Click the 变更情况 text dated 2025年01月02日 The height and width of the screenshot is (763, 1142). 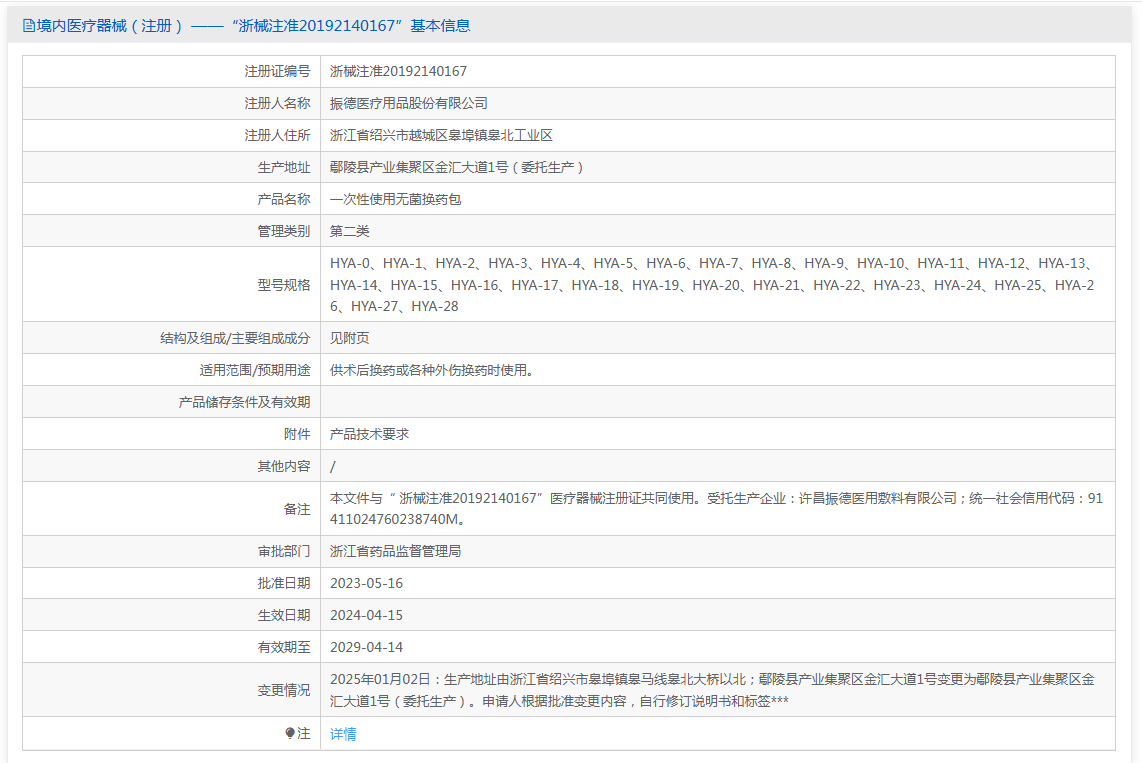(712, 690)
